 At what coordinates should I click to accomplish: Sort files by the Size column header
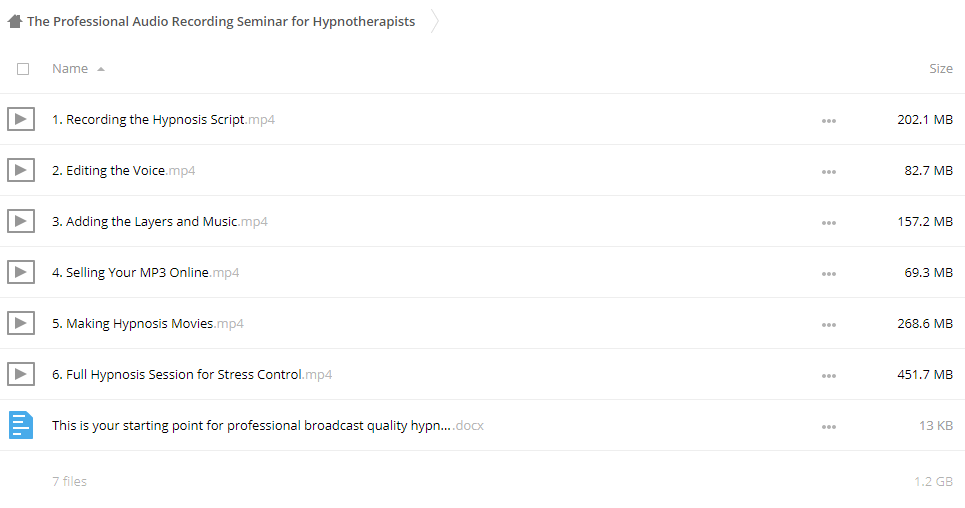[940, 69]
